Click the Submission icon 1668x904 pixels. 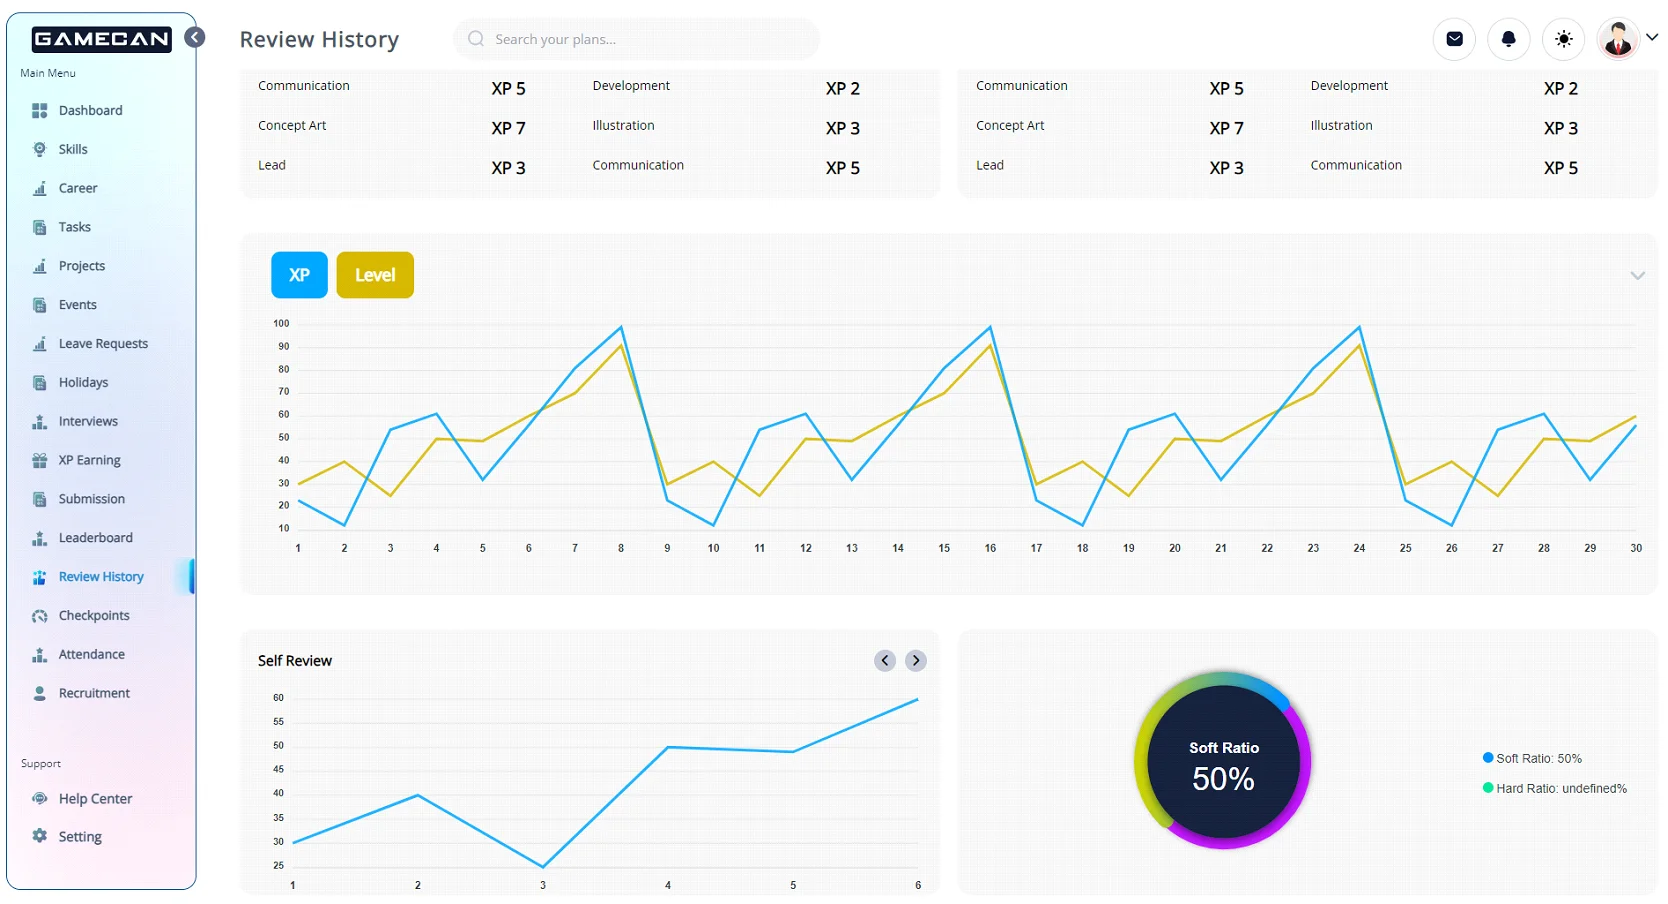[40, 499]
